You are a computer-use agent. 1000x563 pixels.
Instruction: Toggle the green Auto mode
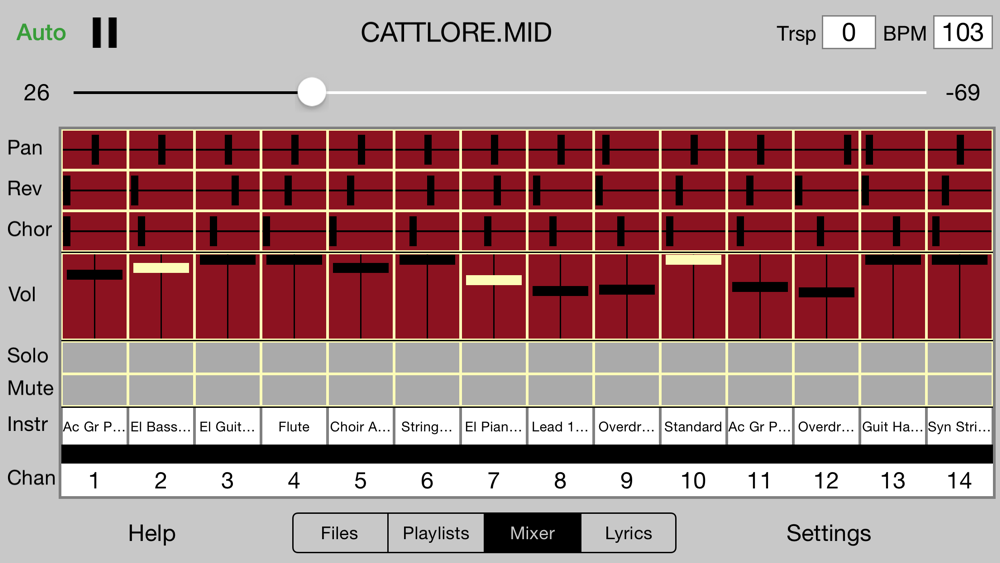(41, 33)
